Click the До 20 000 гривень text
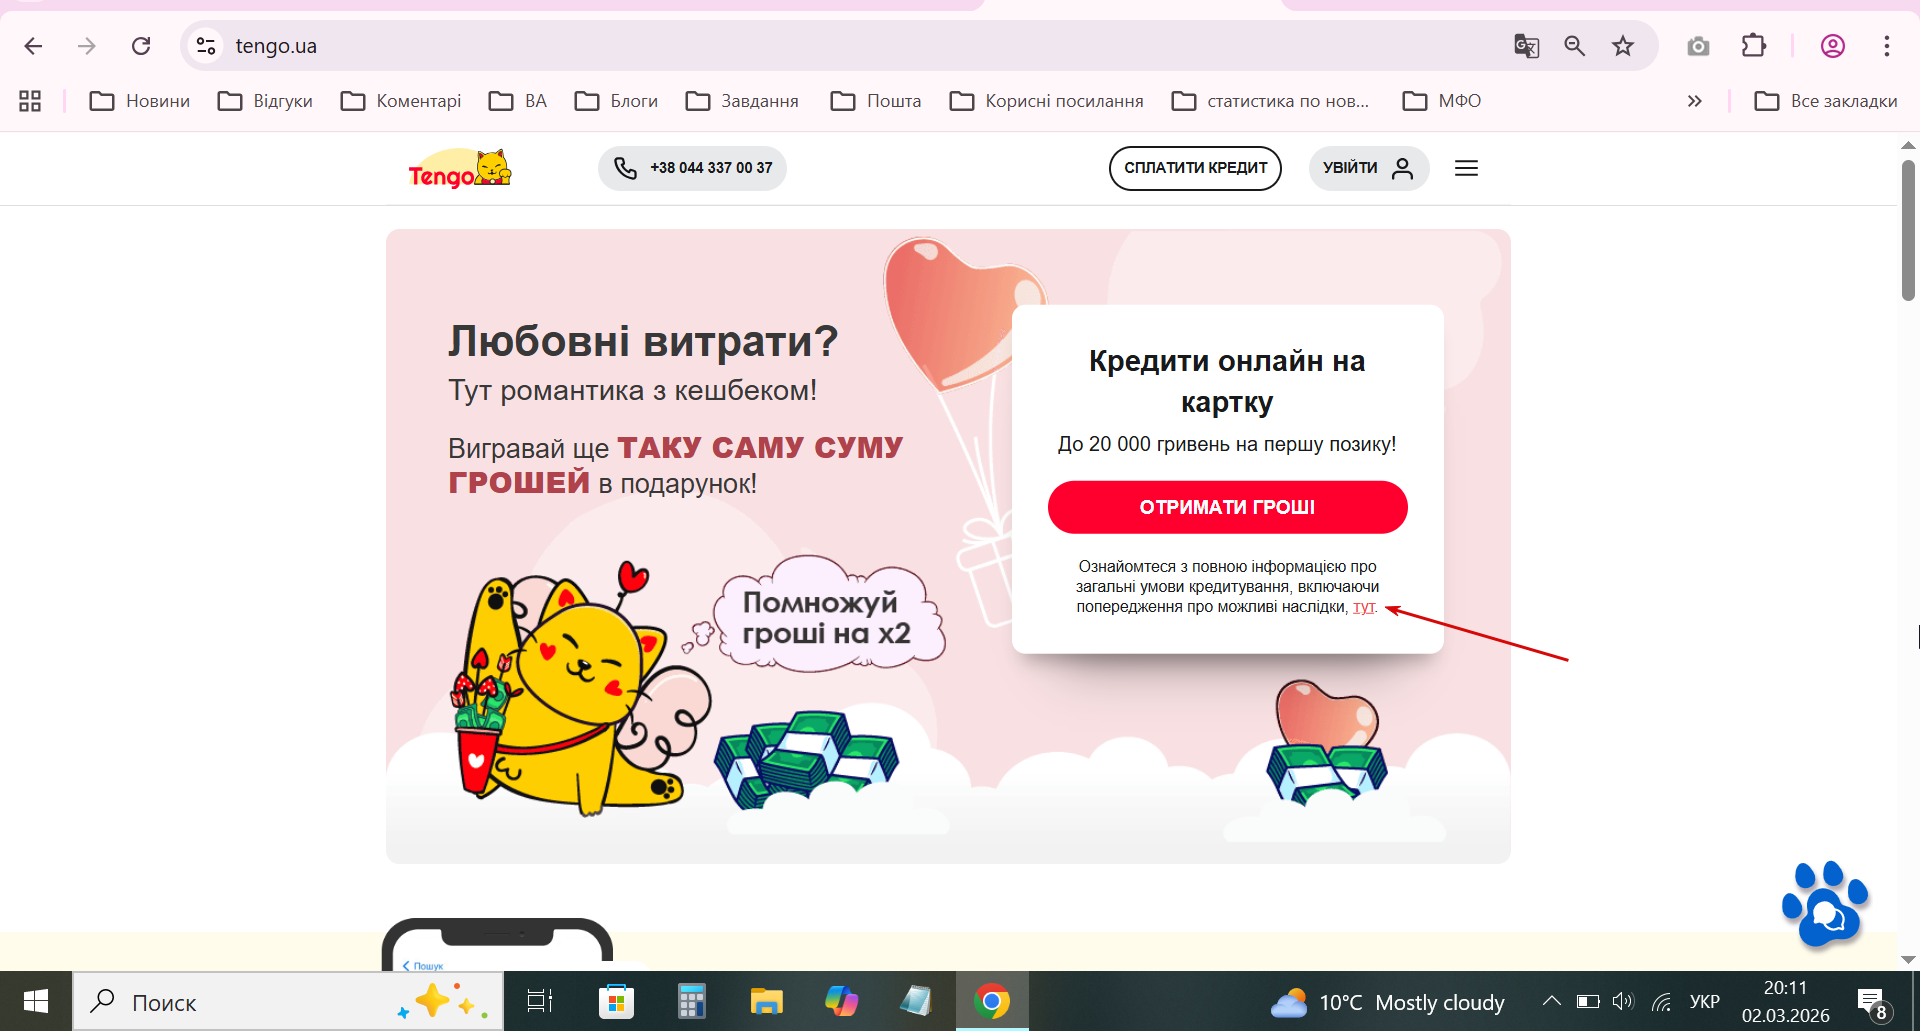 tap(1227, 444)
